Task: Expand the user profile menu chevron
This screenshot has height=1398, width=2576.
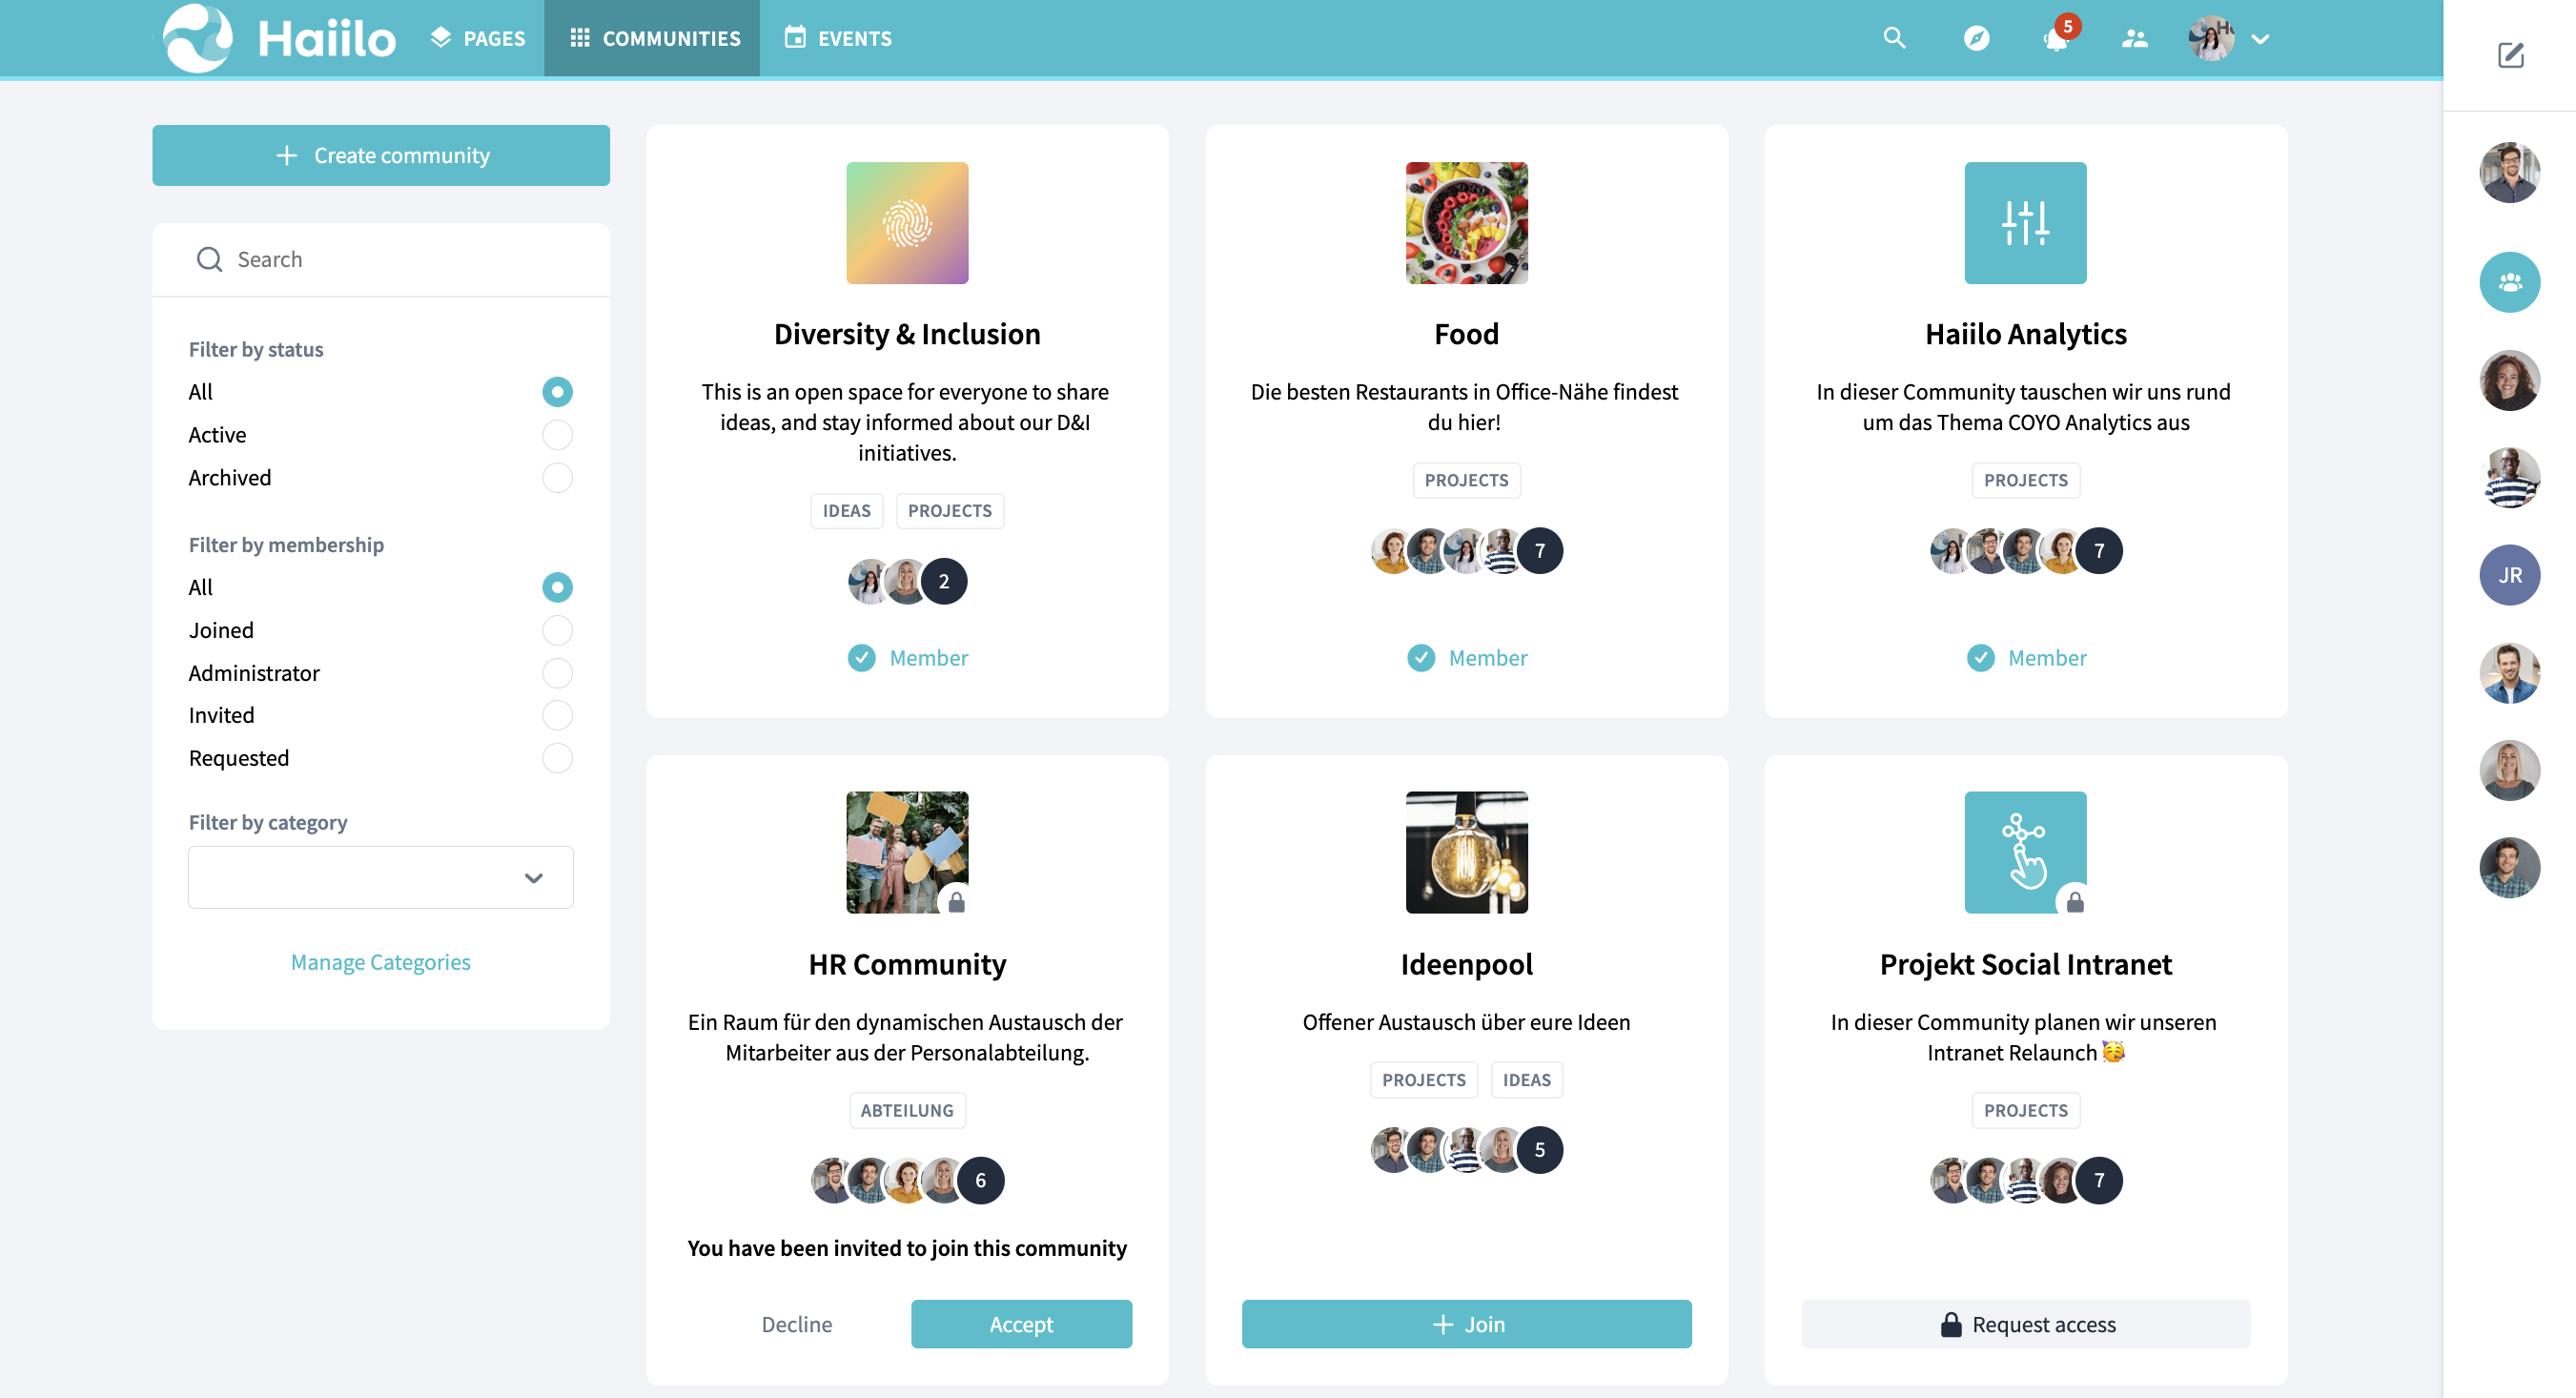Action: pyautogui.click(x=2260, y=39)
